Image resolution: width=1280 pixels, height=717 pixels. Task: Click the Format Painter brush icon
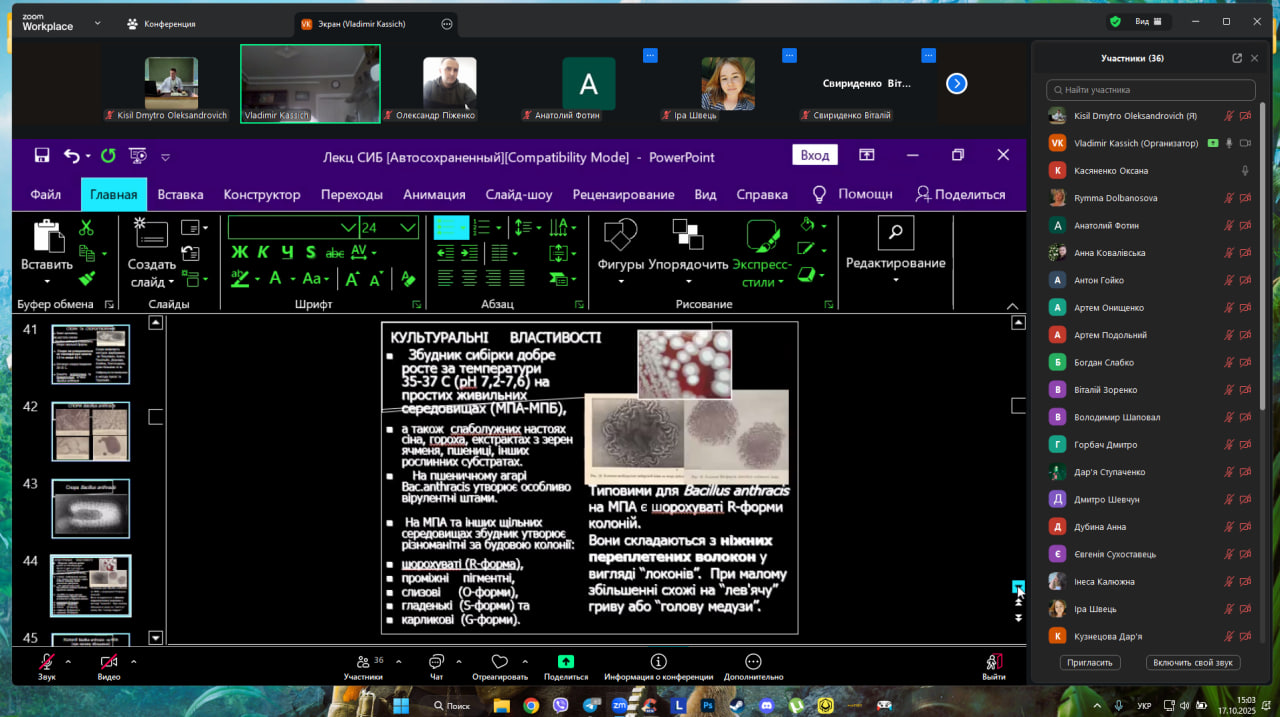86,279
